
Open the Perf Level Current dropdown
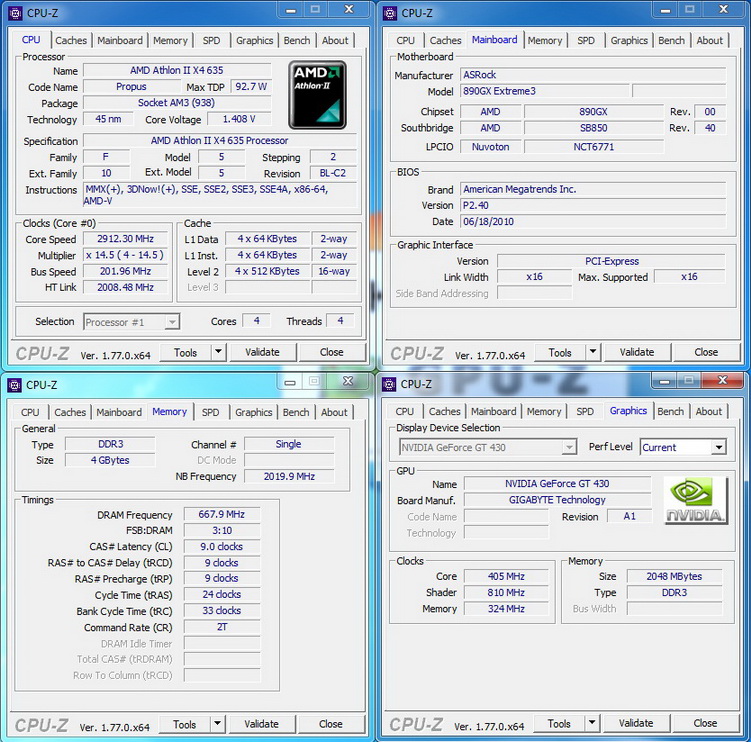tap(718, 447)
